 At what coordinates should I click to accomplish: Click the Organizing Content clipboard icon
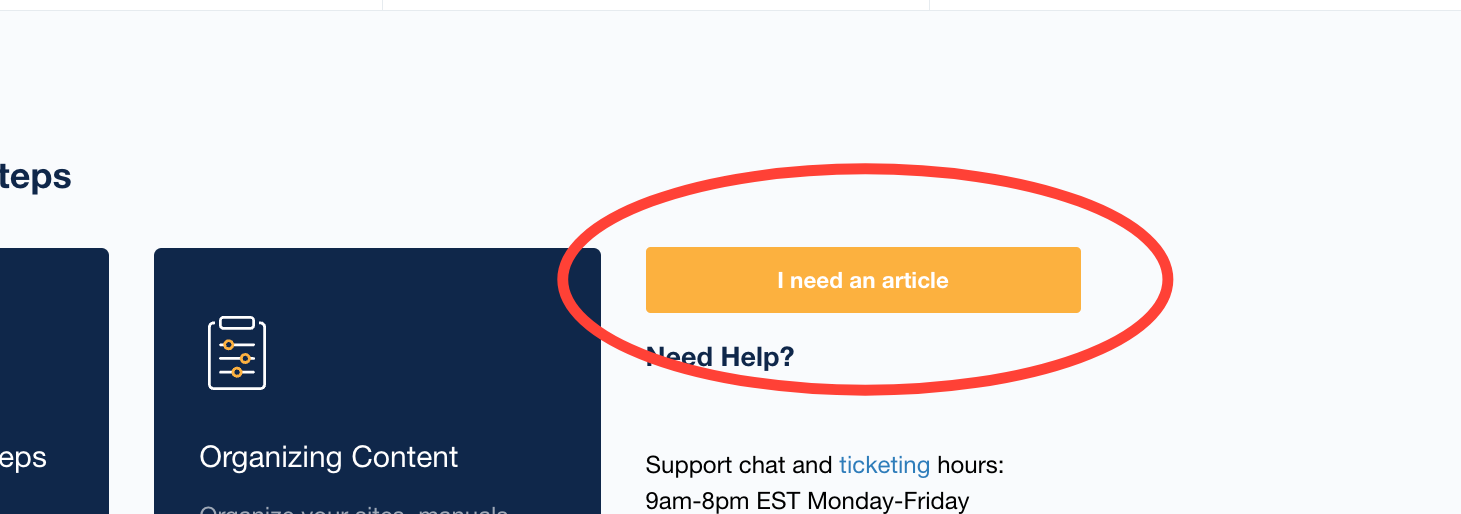pyautogui.click(x=237, y=353)
